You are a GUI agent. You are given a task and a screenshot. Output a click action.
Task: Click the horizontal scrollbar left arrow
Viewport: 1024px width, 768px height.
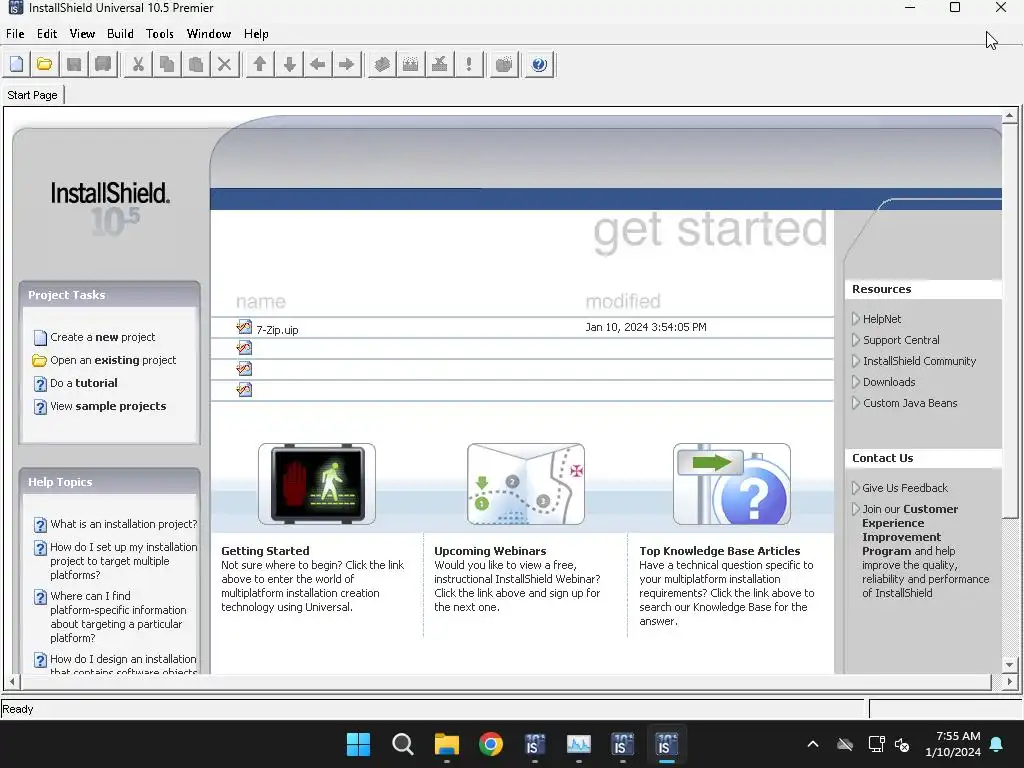click(12, 681)
